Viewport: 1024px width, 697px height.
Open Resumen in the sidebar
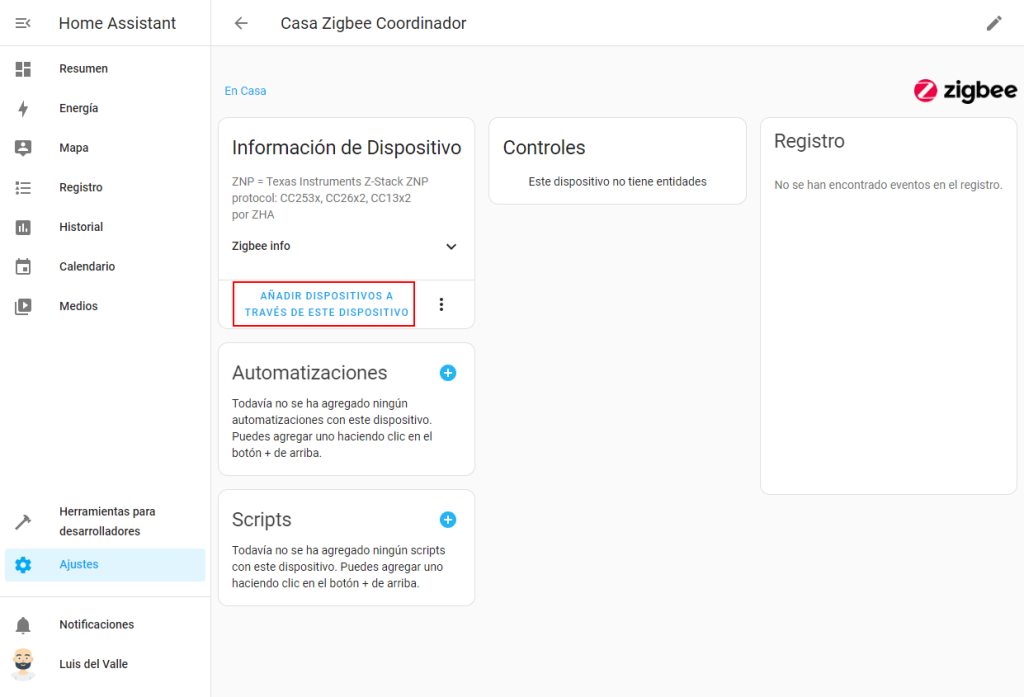point(83,69)
